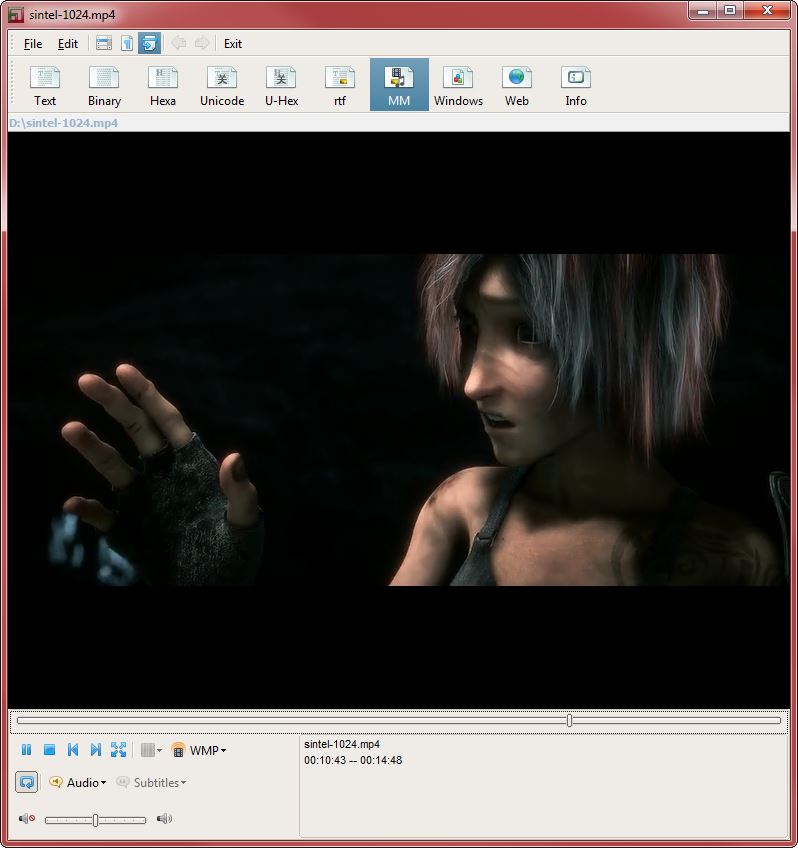
Task: Switch to Windows view mode
Action: [x=458, y=85]
